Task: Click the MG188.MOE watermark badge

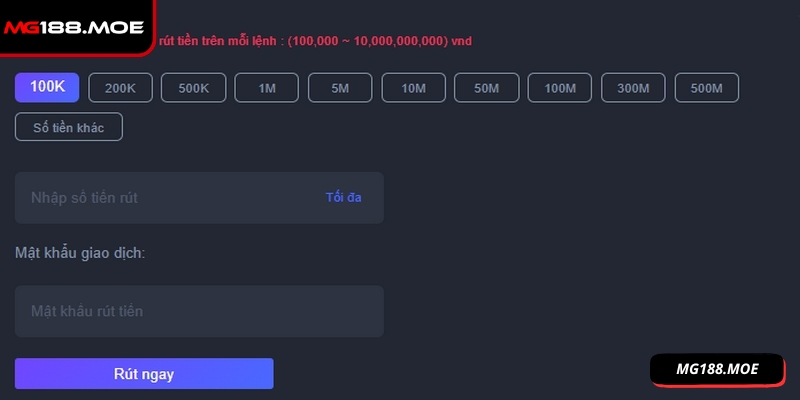Action: 717,370
